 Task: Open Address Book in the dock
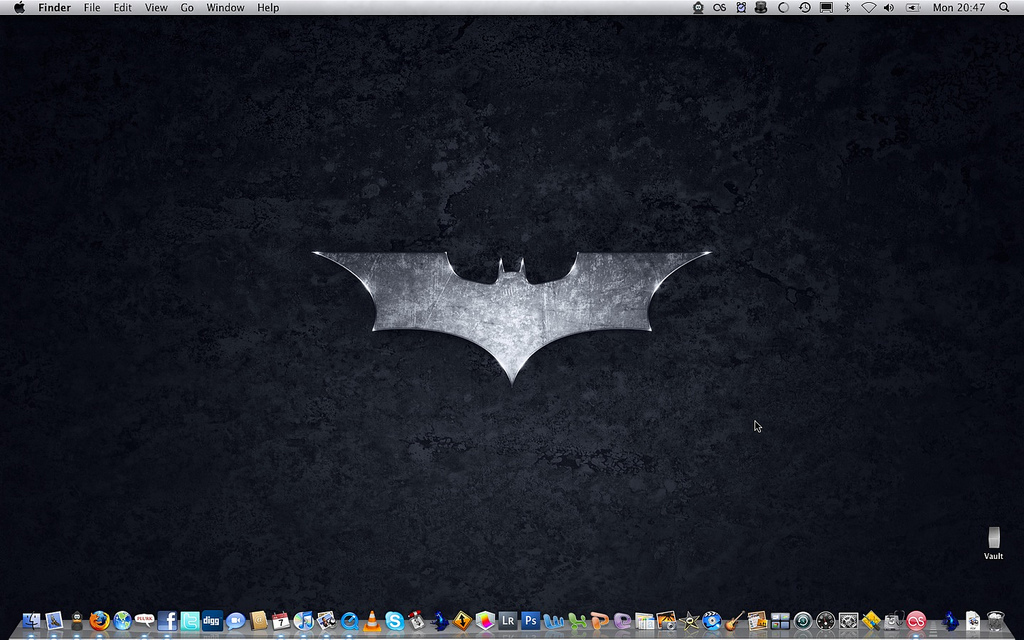coord(258,620)
